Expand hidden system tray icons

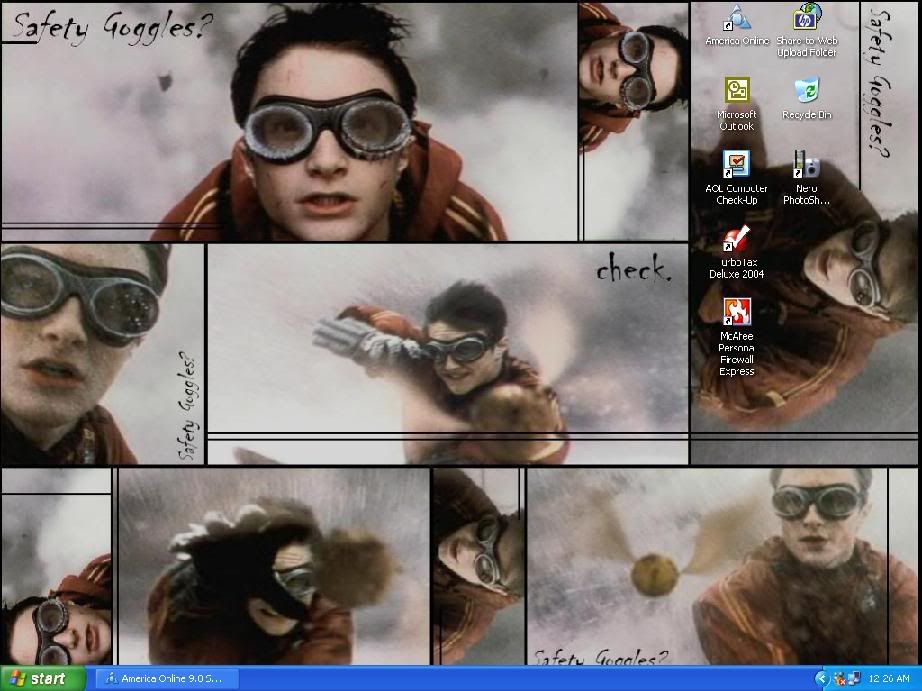coord(821,679)
